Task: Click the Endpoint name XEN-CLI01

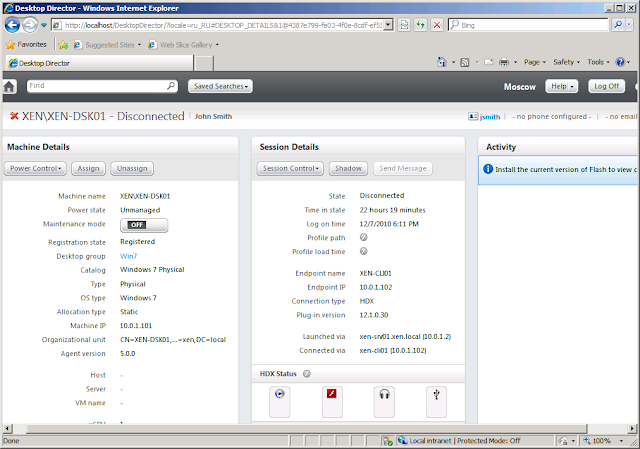Action: 376,273
